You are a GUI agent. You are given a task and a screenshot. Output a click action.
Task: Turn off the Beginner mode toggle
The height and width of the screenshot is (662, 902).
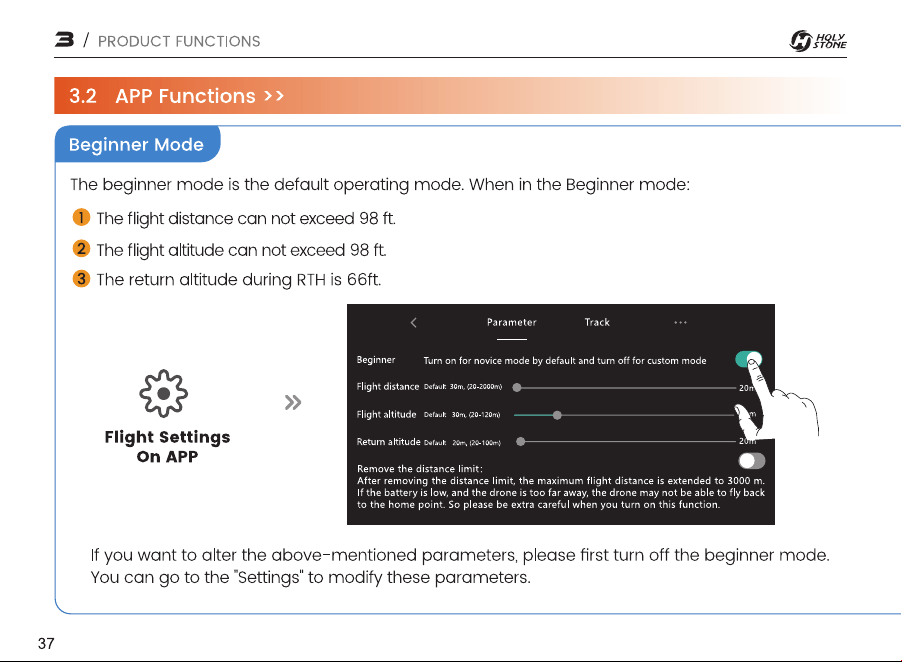point(748,360)
